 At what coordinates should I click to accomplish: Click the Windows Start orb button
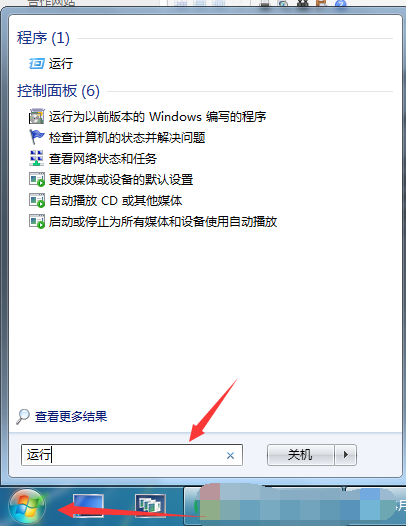pos(27,506)
